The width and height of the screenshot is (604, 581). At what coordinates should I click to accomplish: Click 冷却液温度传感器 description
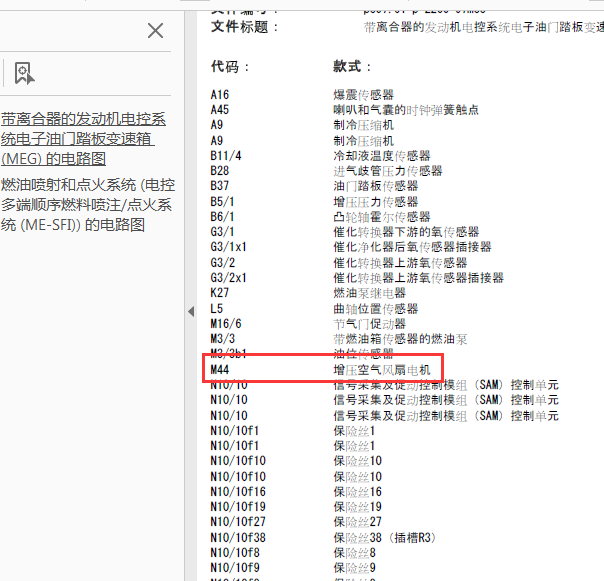(382, 156)
